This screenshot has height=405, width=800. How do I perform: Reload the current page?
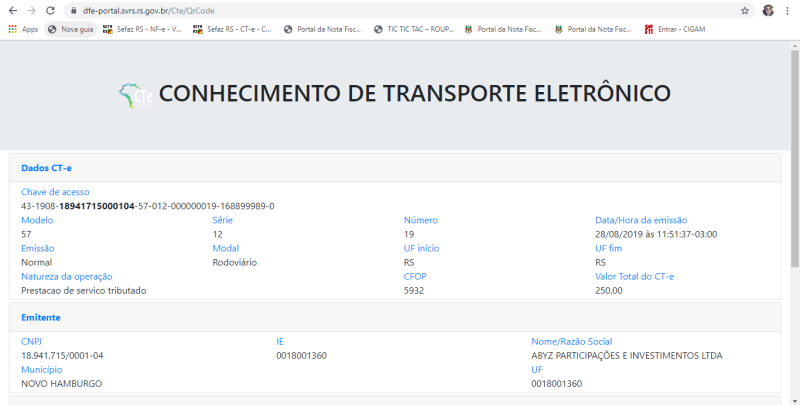tap(50, 11)
